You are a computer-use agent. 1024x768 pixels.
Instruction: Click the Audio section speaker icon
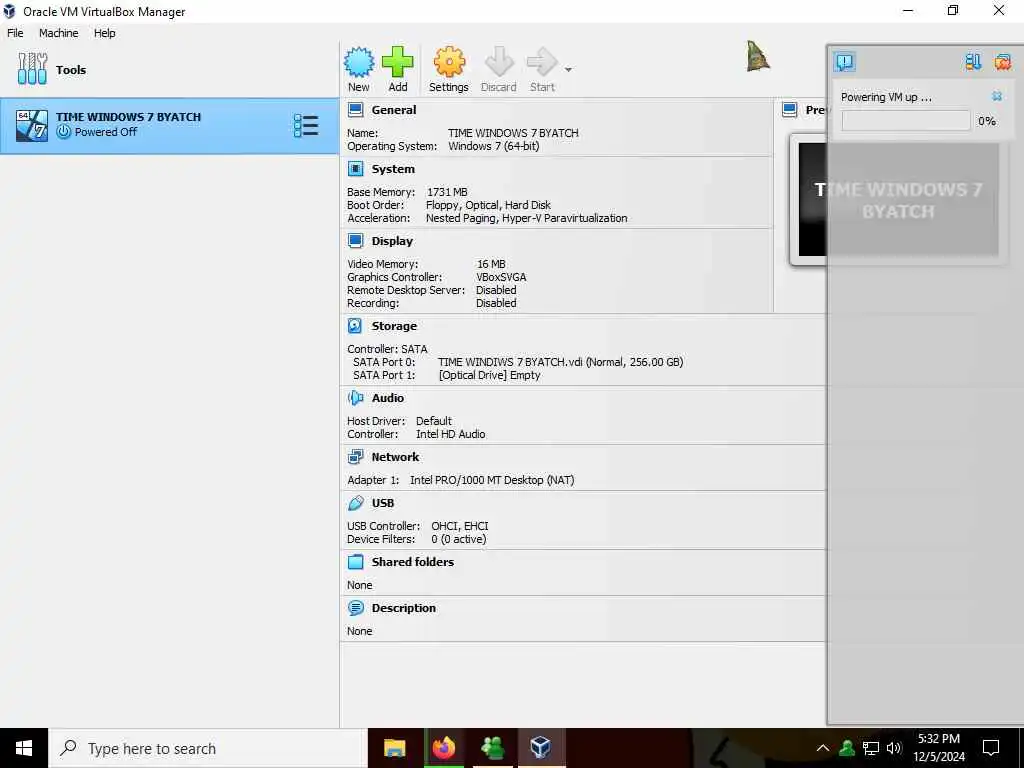pyautogui.click(x=355, y=398)
